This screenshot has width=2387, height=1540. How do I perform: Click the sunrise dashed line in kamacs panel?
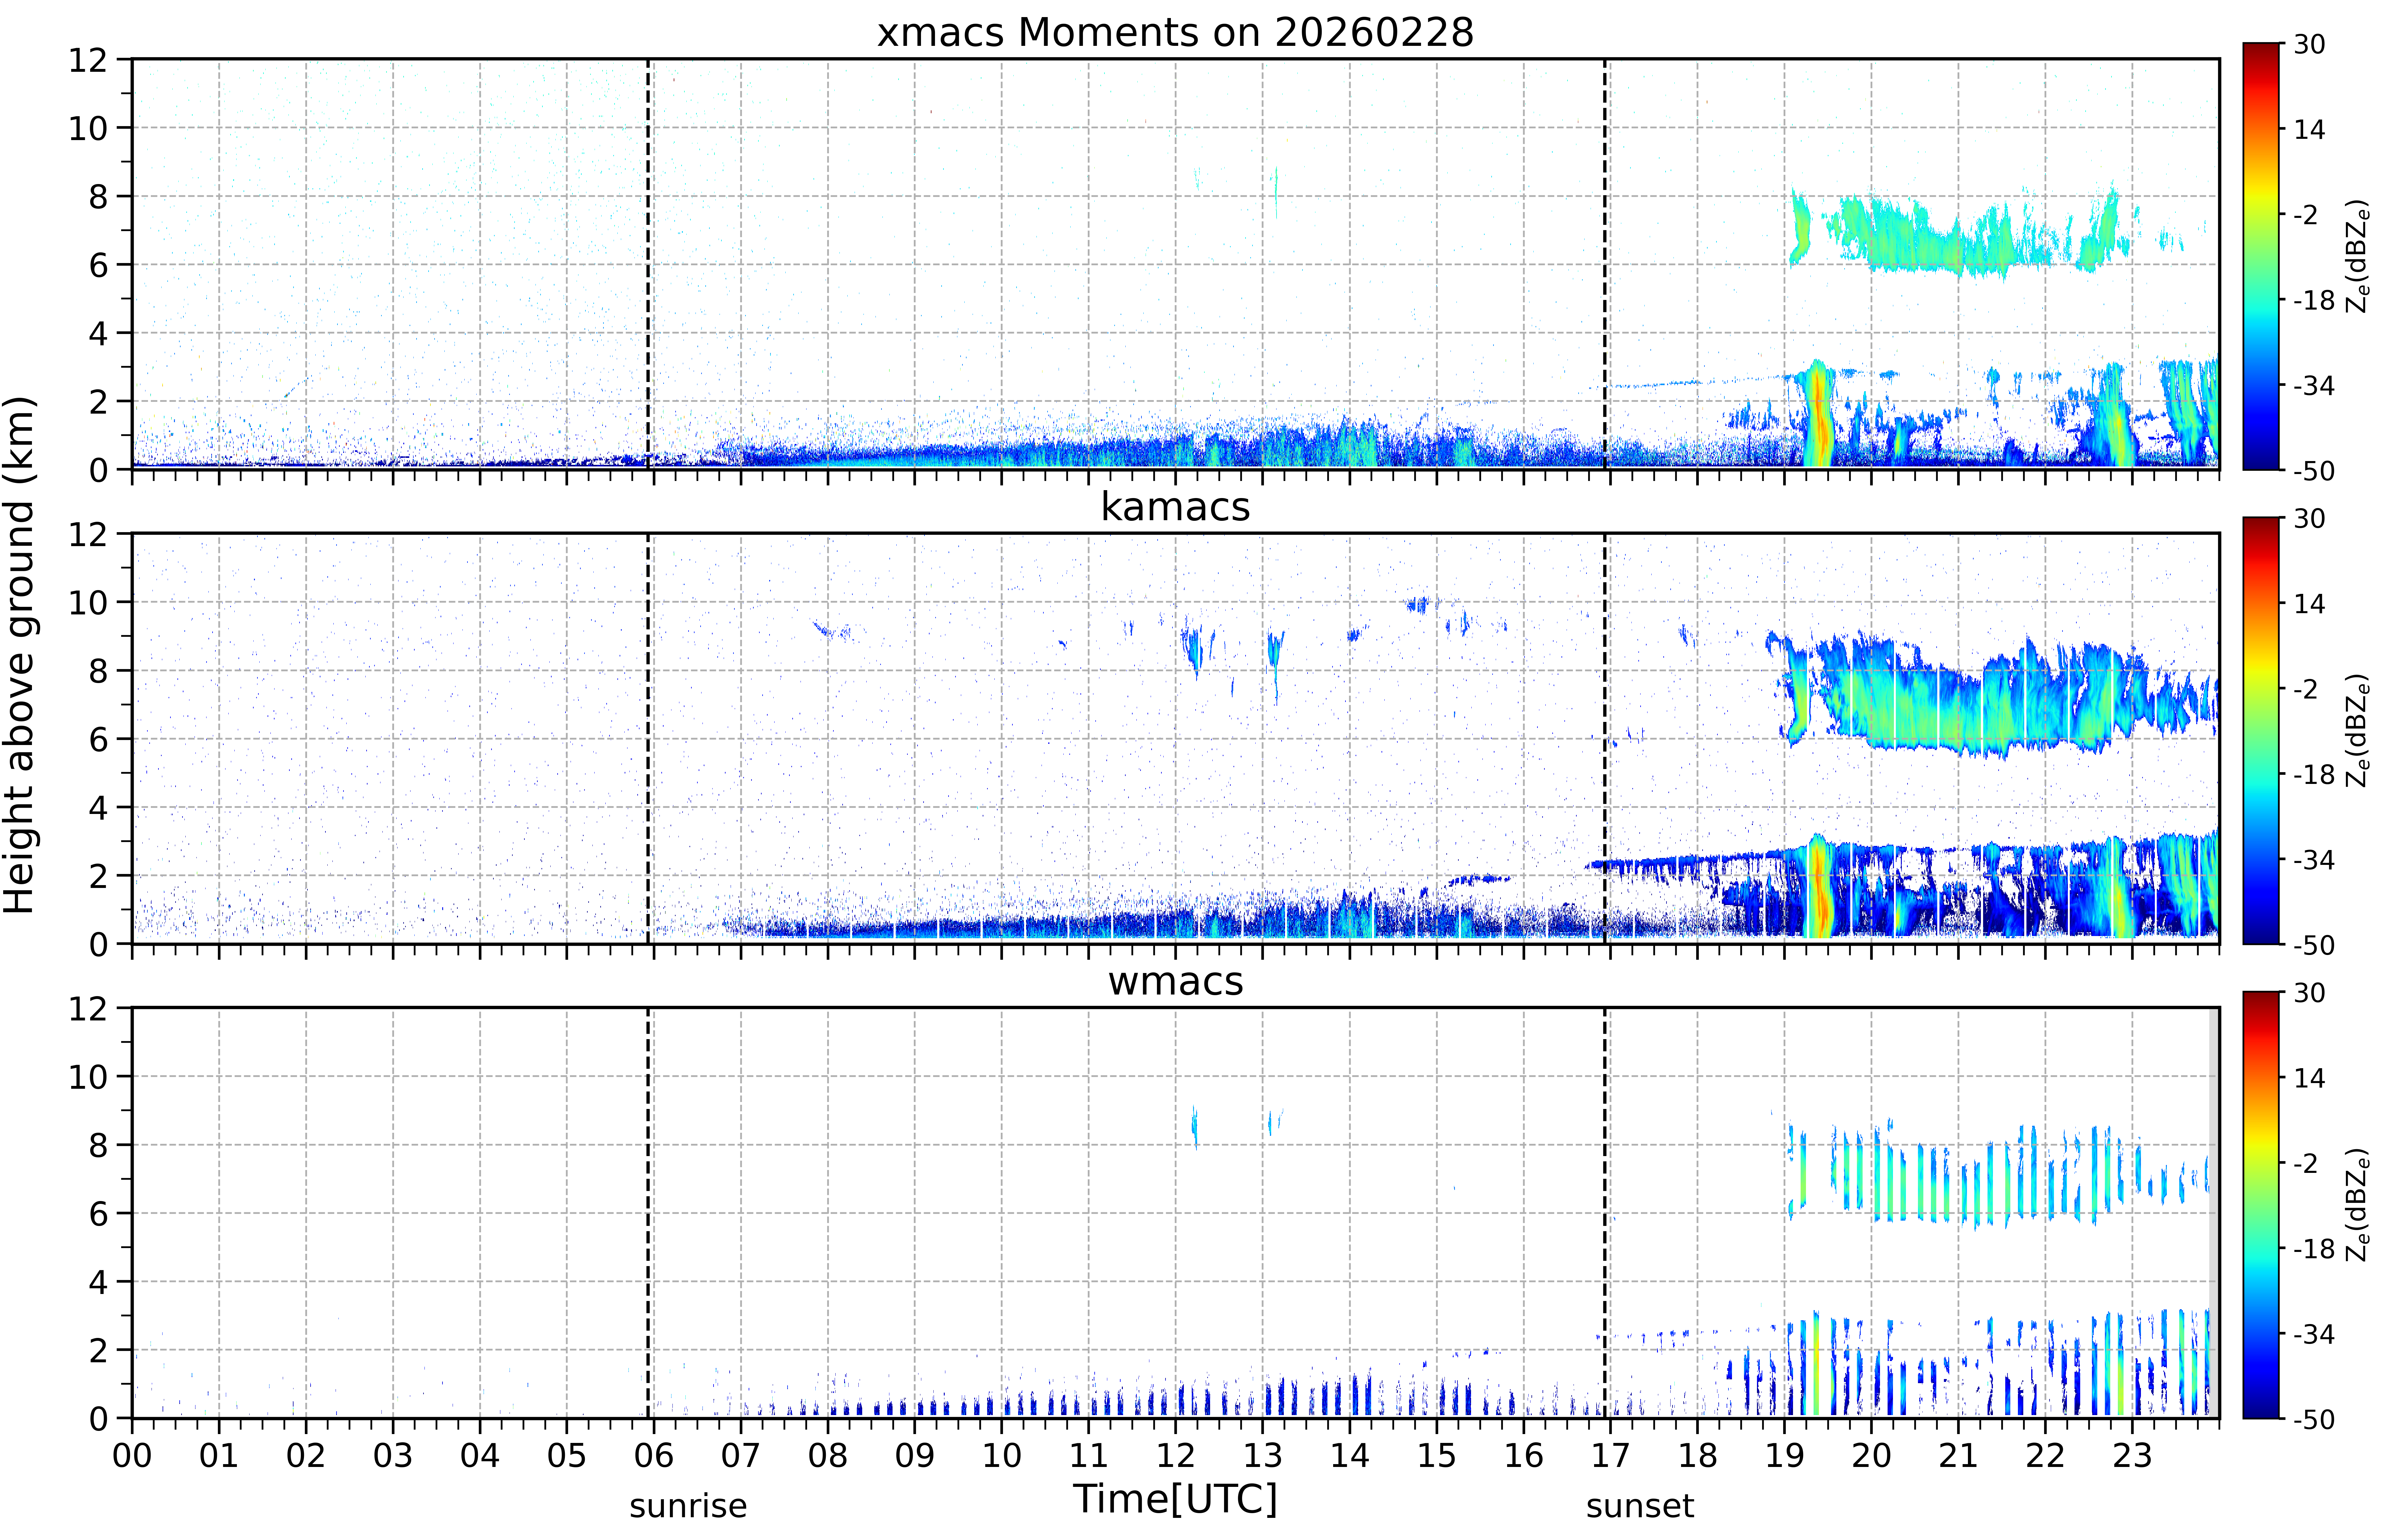648,738
